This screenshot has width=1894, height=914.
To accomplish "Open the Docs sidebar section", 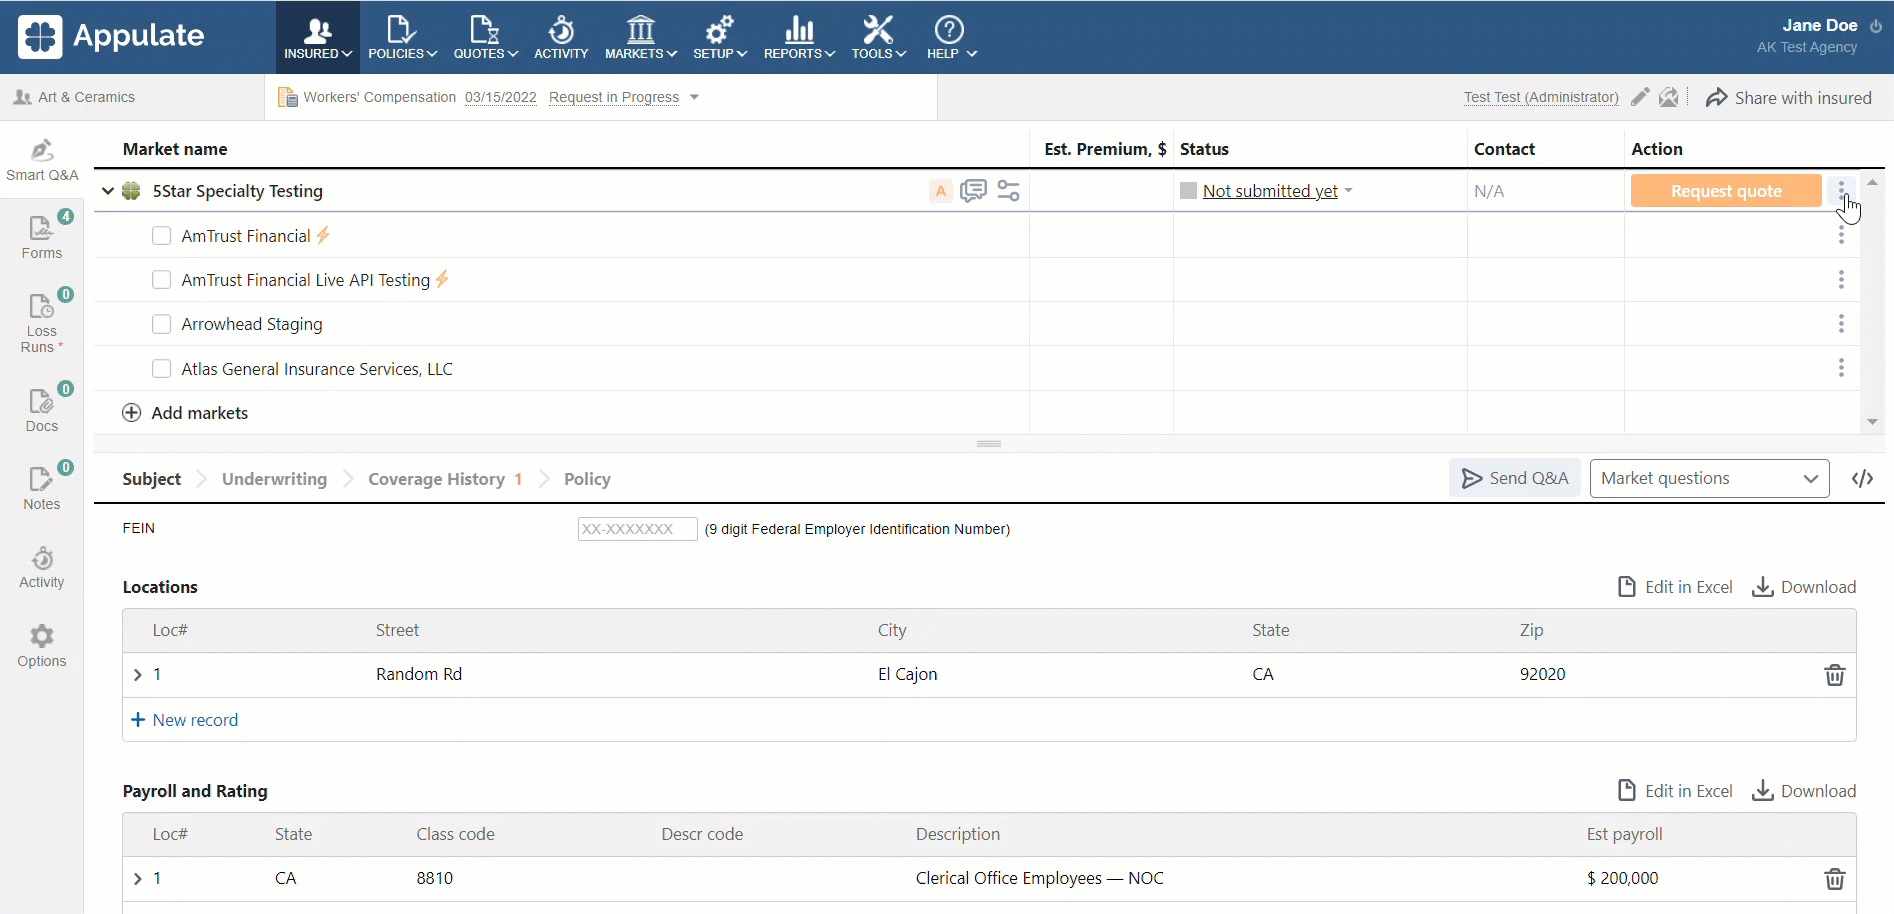I will click(x=42, y=409).
